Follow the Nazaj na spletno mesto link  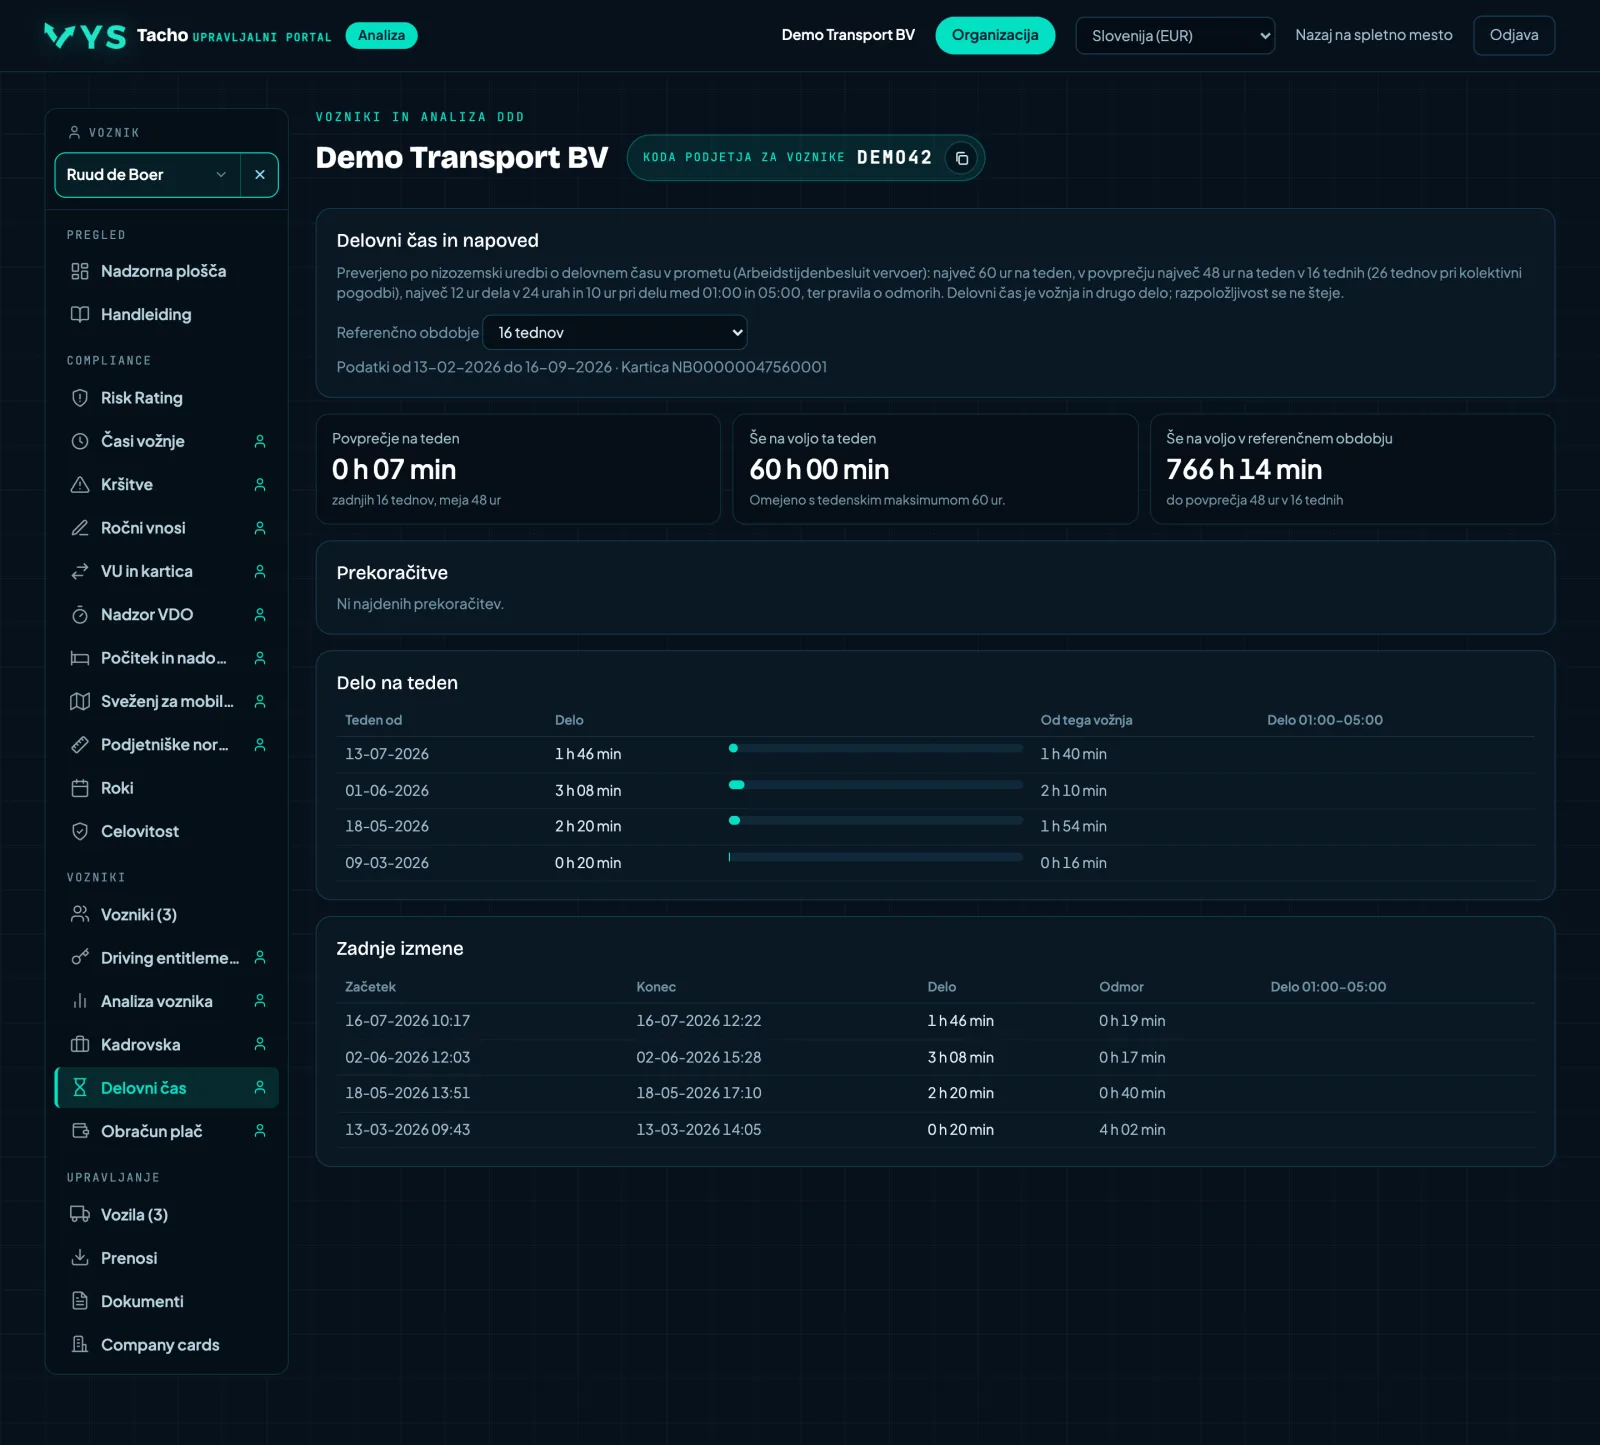tap(1374, 35)
